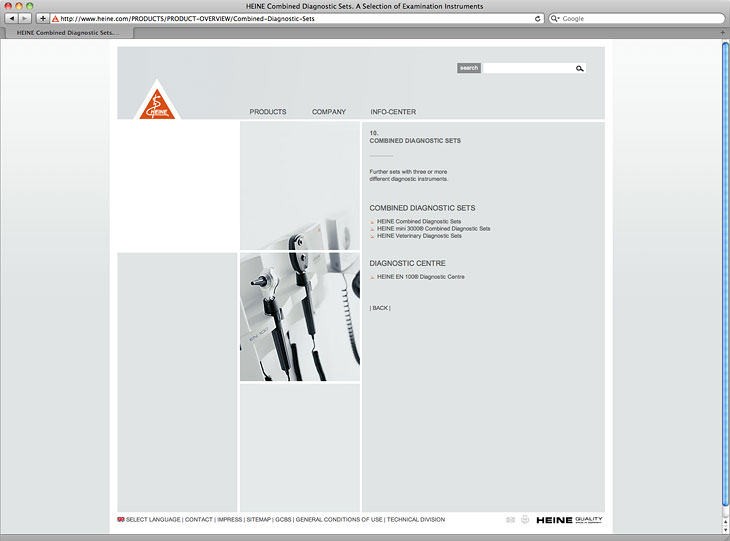
Task: Select the HEINE Combined Diagnostic Sets tab
Action: click(68, 33)
